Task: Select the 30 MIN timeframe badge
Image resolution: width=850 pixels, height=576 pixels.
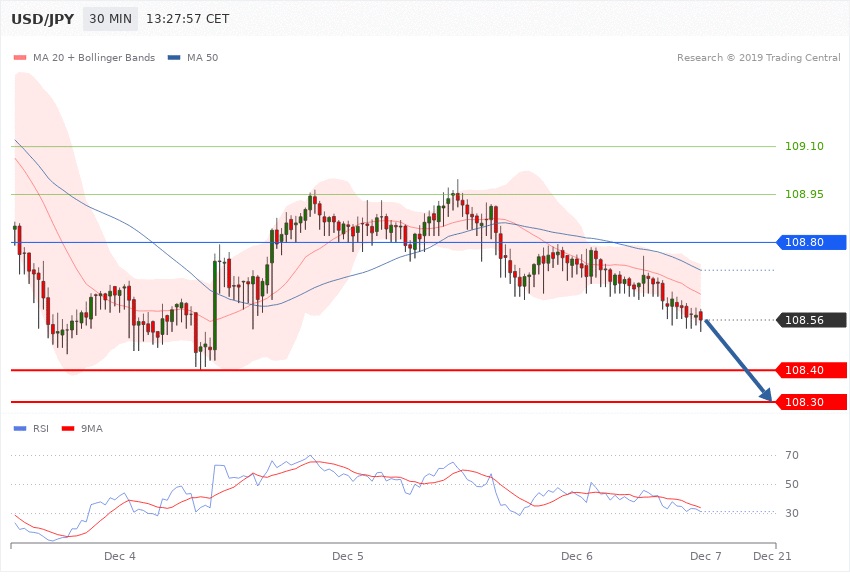Action: (112, 19)
